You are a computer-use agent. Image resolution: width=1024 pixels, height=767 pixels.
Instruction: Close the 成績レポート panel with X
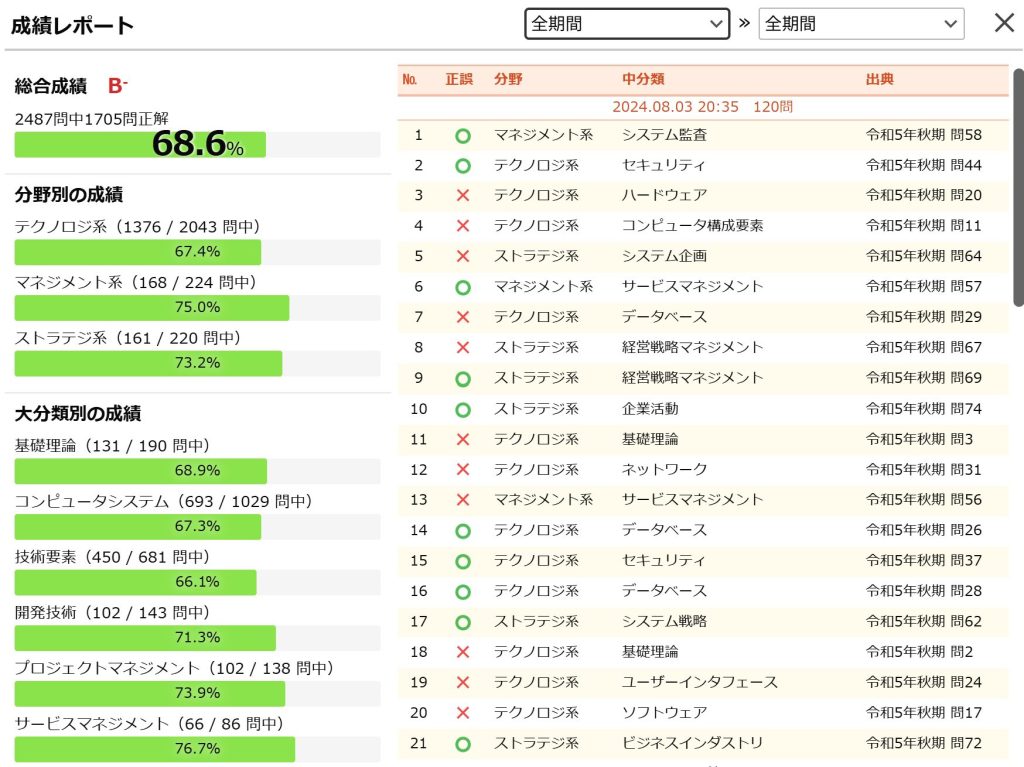1004,24
